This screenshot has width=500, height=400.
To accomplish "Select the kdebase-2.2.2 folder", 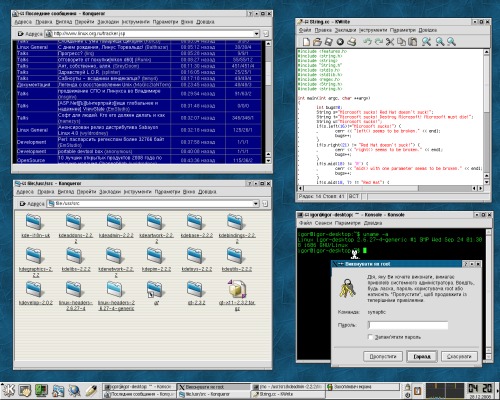I will (x=196, y=222).
